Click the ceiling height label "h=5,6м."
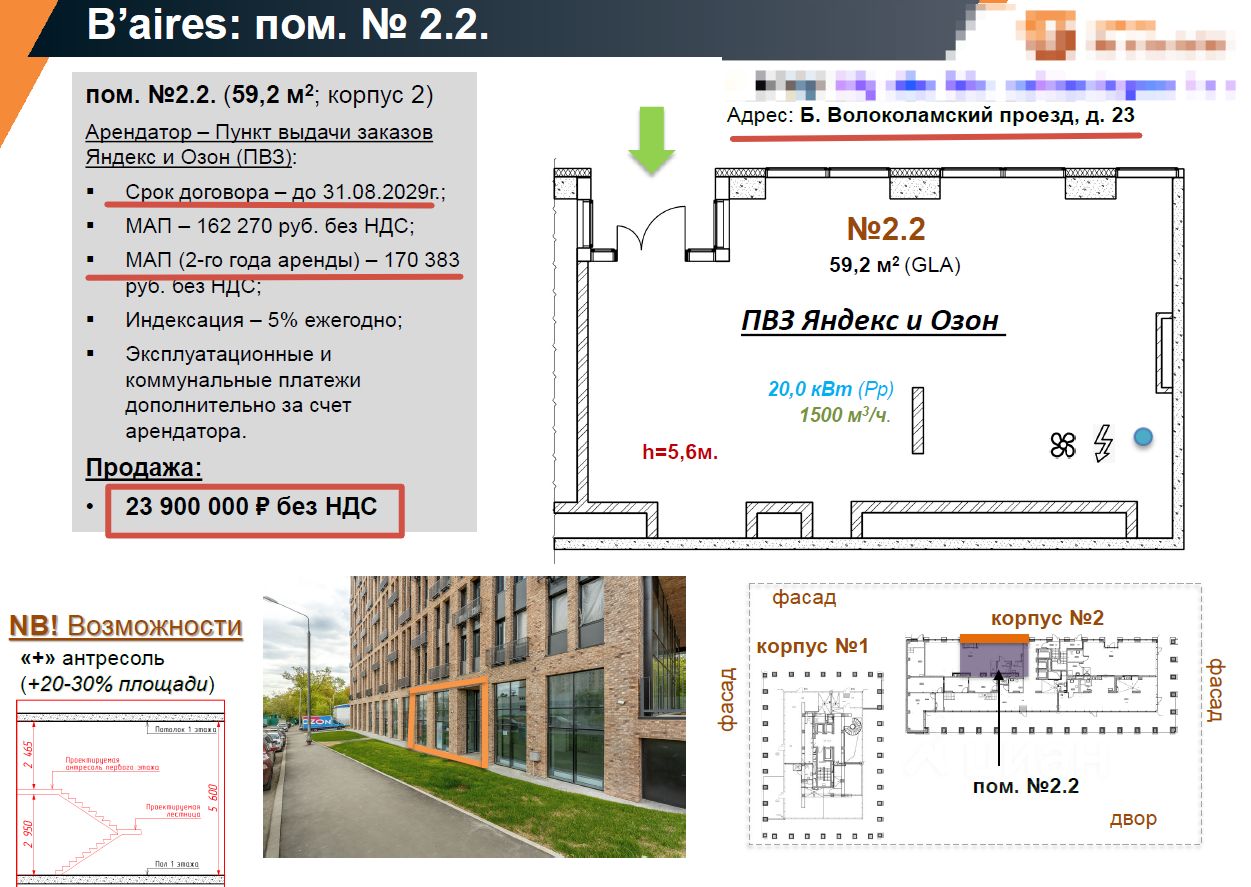This screenshot has width=1251, height=887. [x=680, y=452]
